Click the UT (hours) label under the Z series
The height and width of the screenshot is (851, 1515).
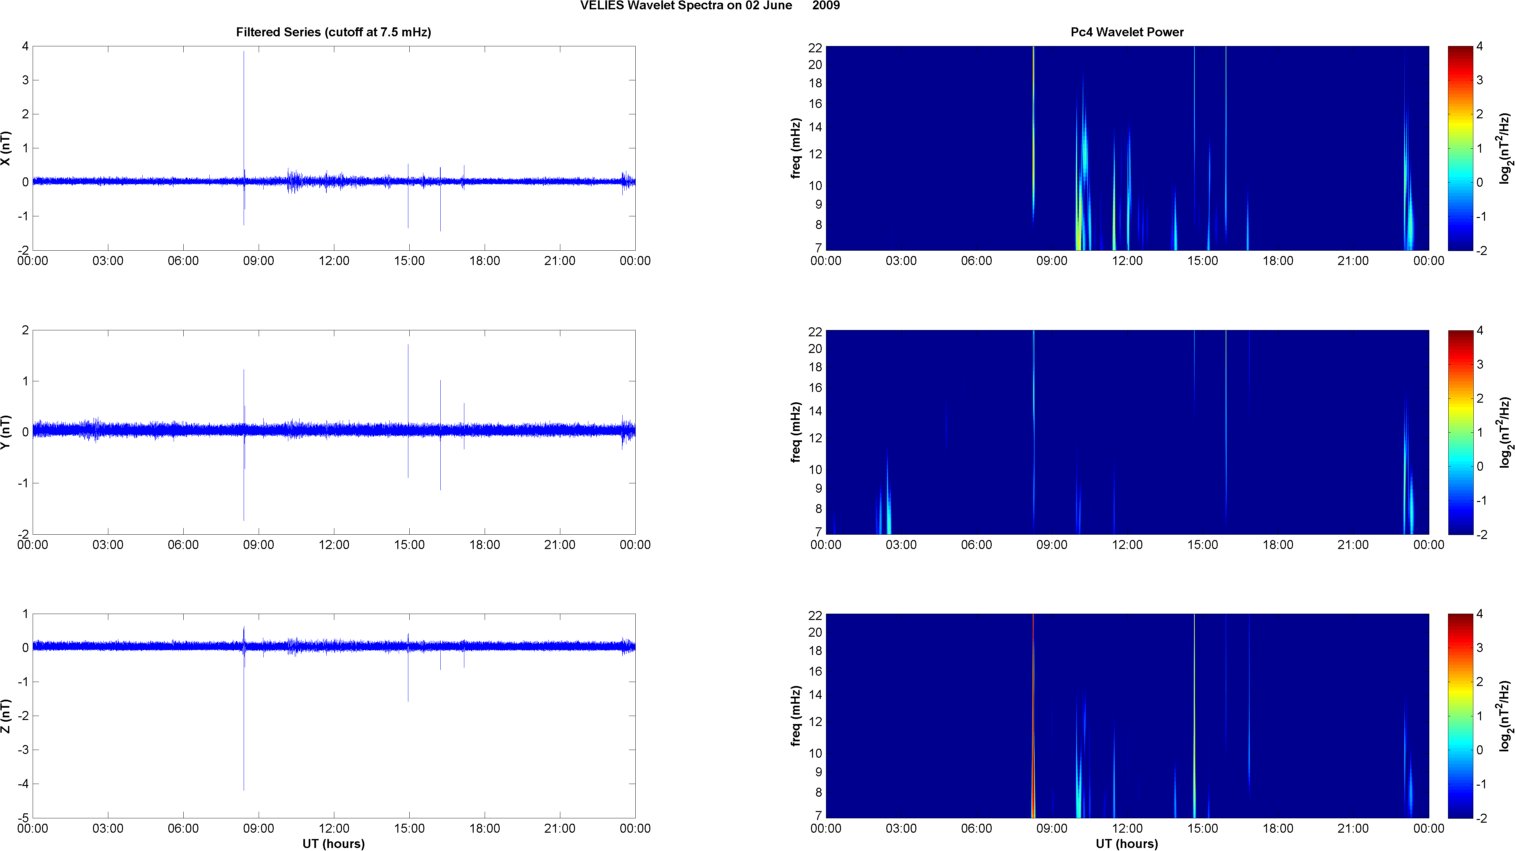334,844
